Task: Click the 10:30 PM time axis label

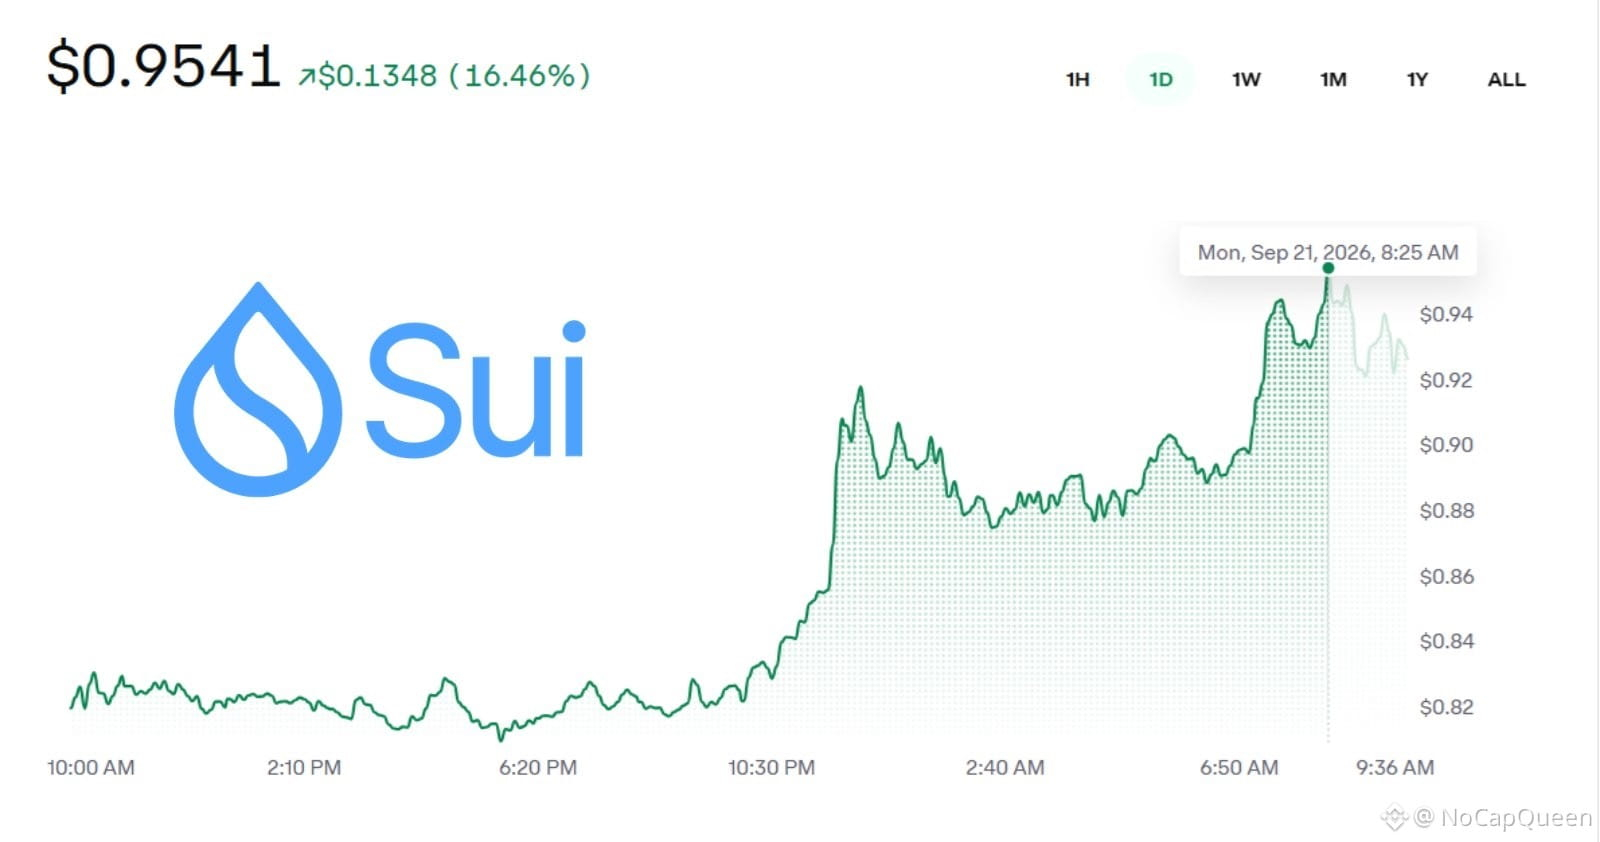Action: 771,768
